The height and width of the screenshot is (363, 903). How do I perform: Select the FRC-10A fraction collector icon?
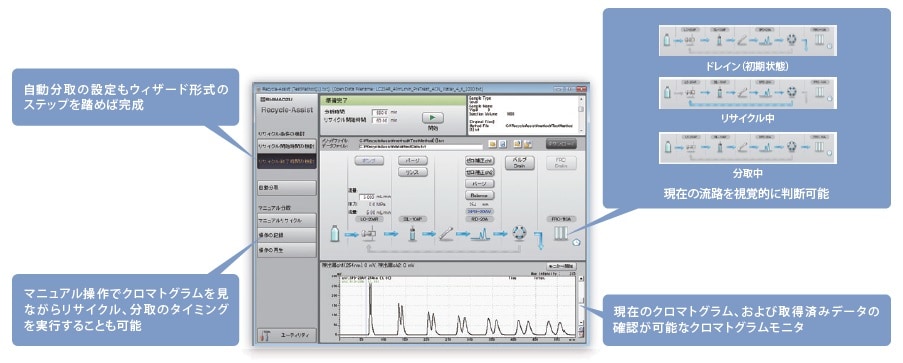[560, 233]
